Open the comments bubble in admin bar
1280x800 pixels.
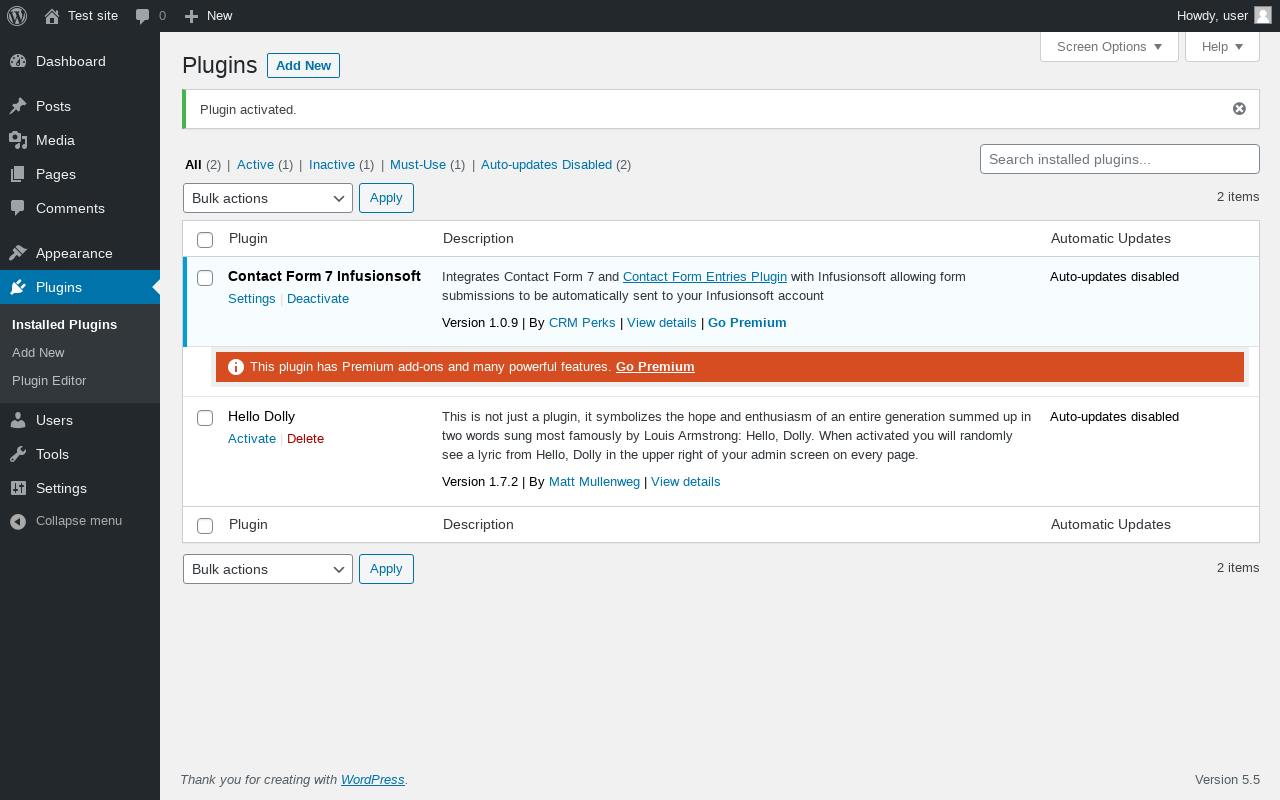pos(143,16)
